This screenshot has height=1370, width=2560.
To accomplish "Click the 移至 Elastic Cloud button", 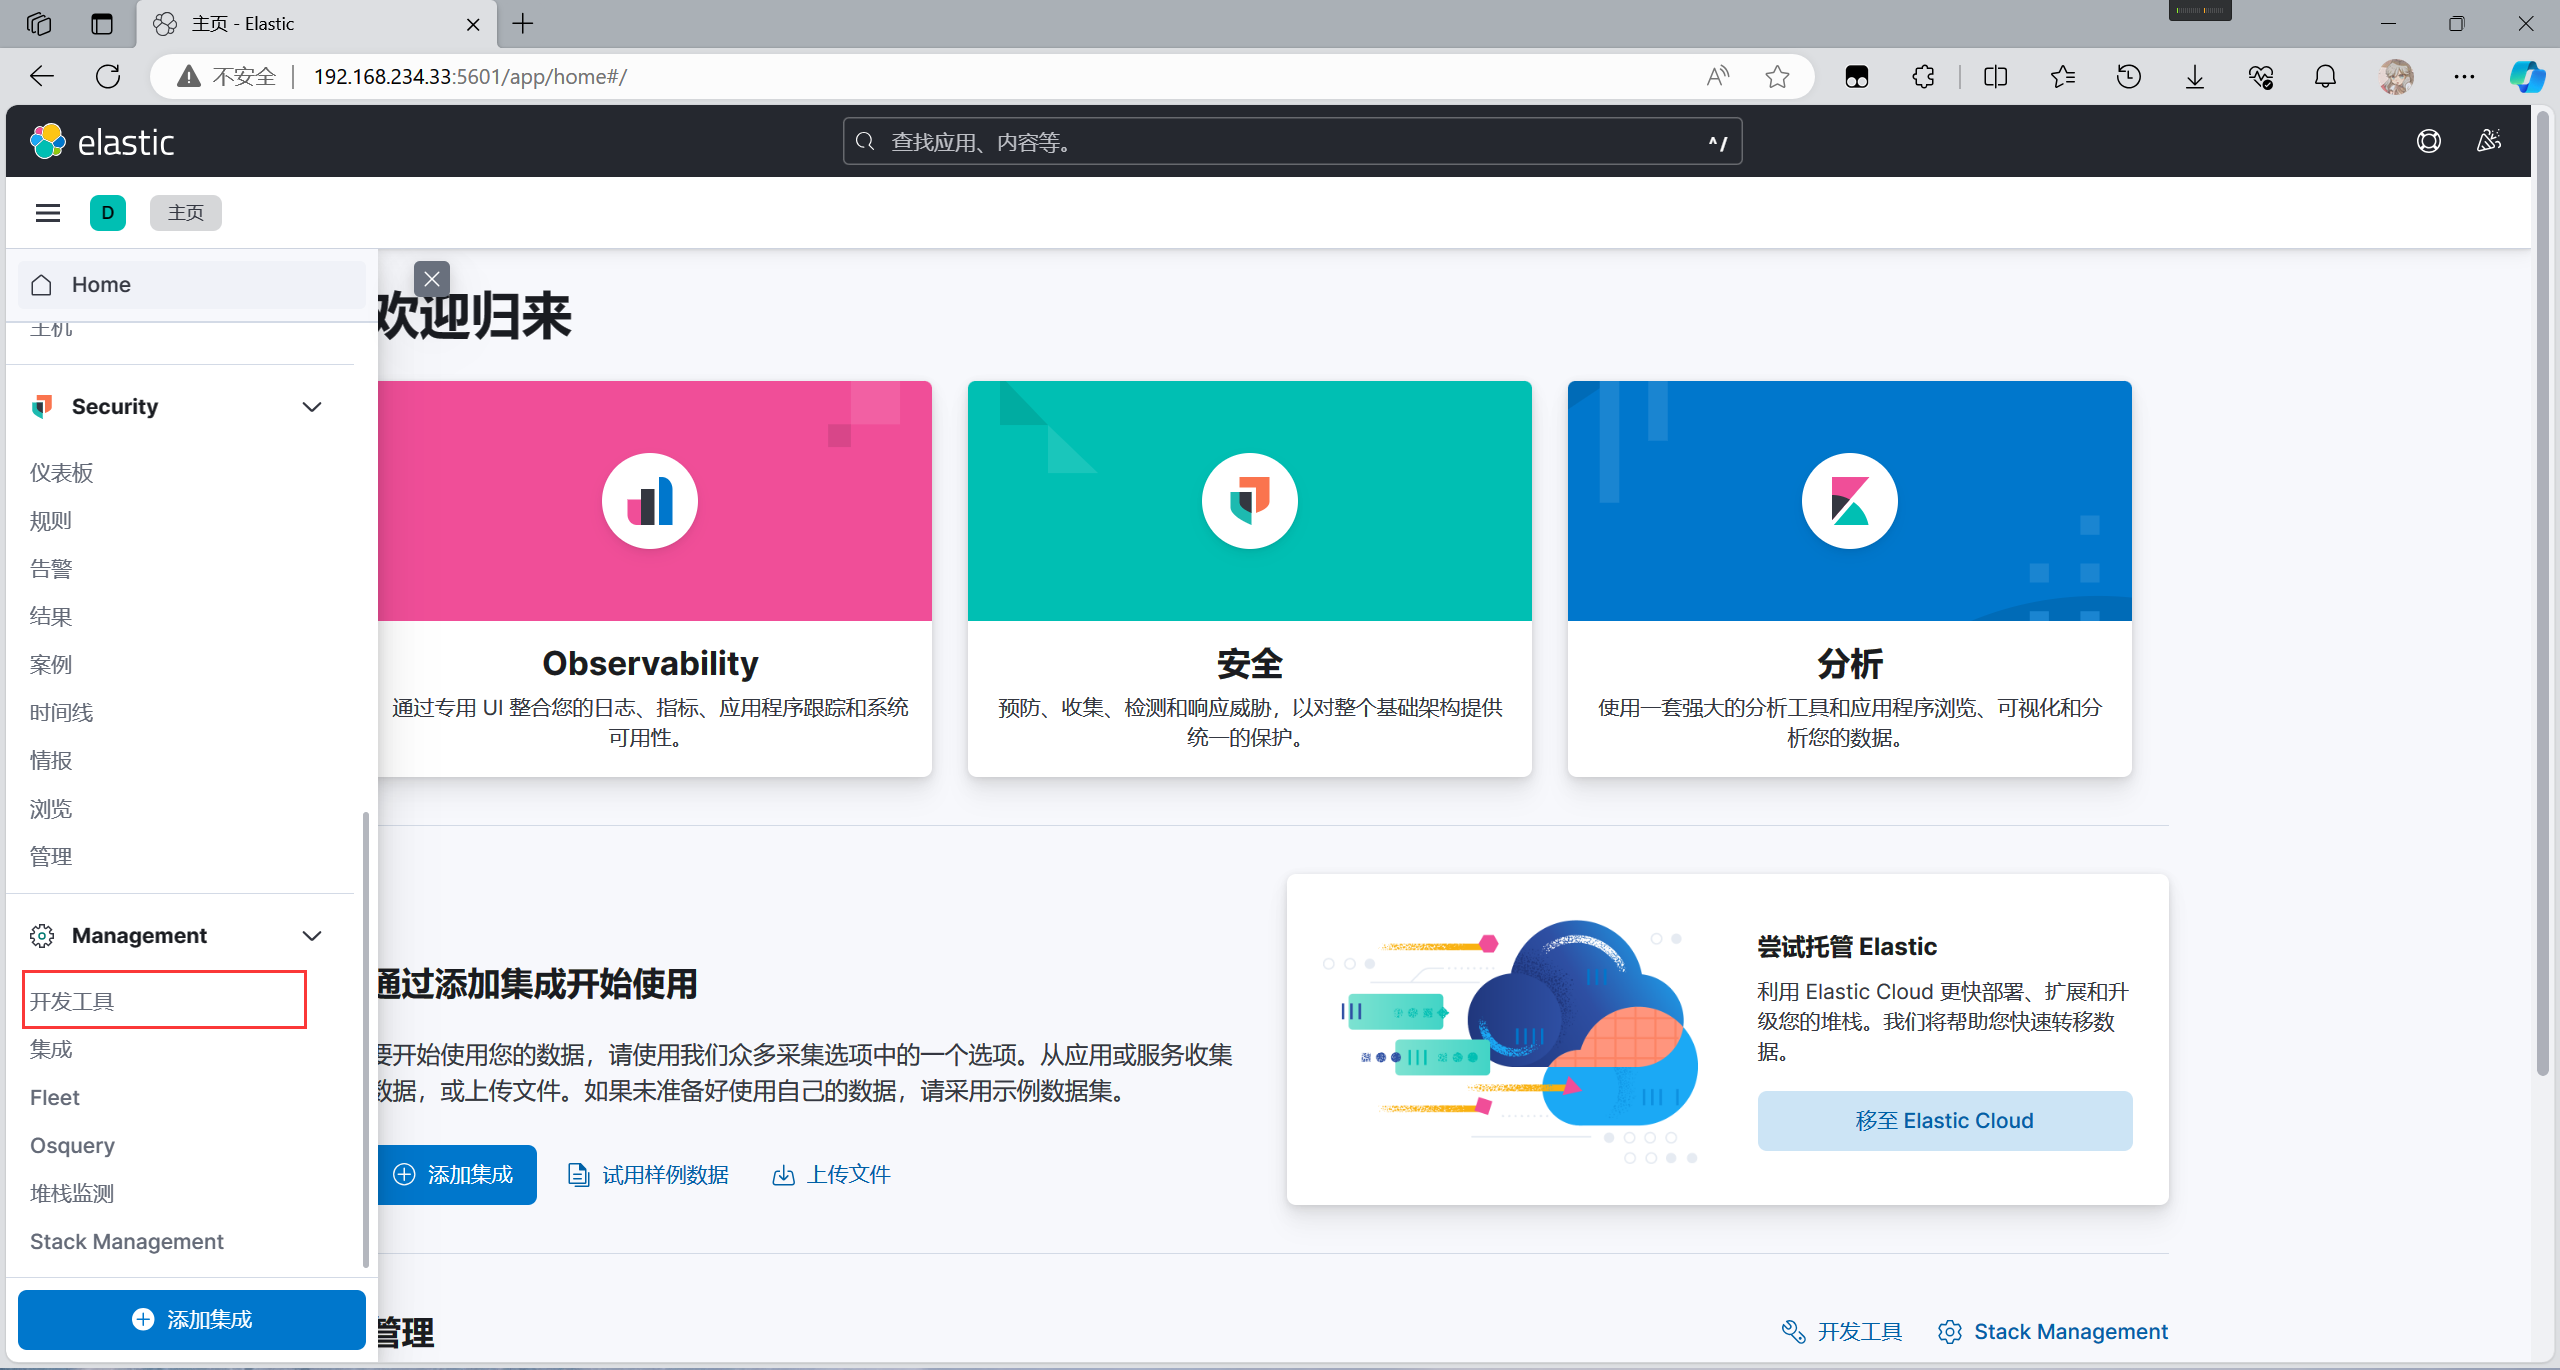I will pyautogui.click(x=1944, y=1120).
